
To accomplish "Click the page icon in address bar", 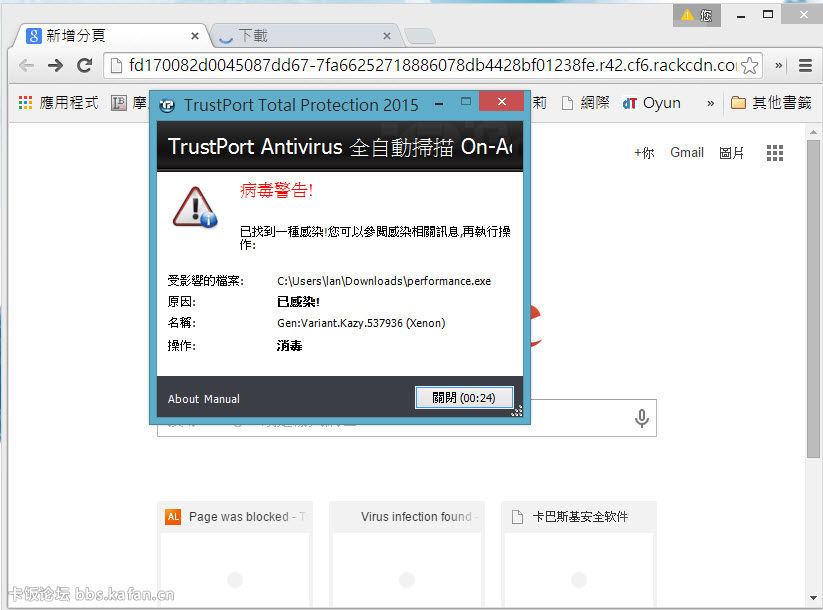I will (x=117, y=65).
